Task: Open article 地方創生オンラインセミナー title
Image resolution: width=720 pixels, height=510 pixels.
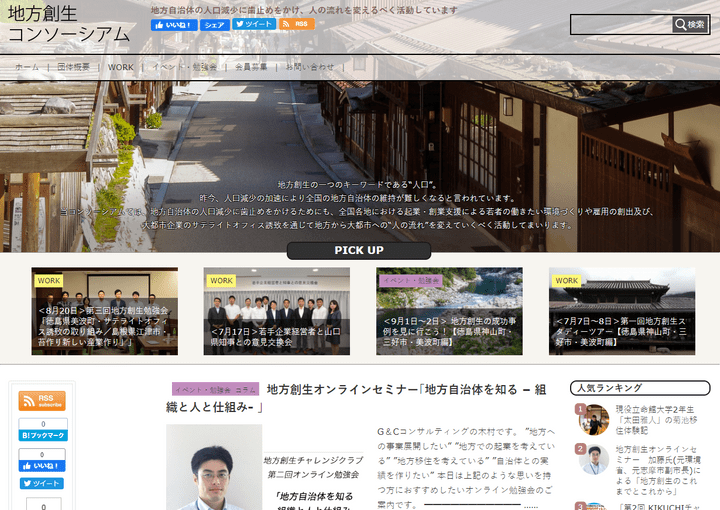Action: [356, 398]
